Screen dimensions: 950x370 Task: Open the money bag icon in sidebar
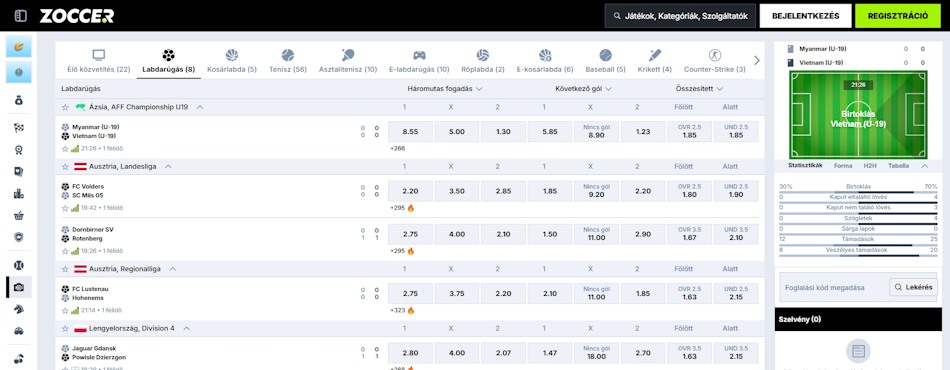click(x=19, y=101)
